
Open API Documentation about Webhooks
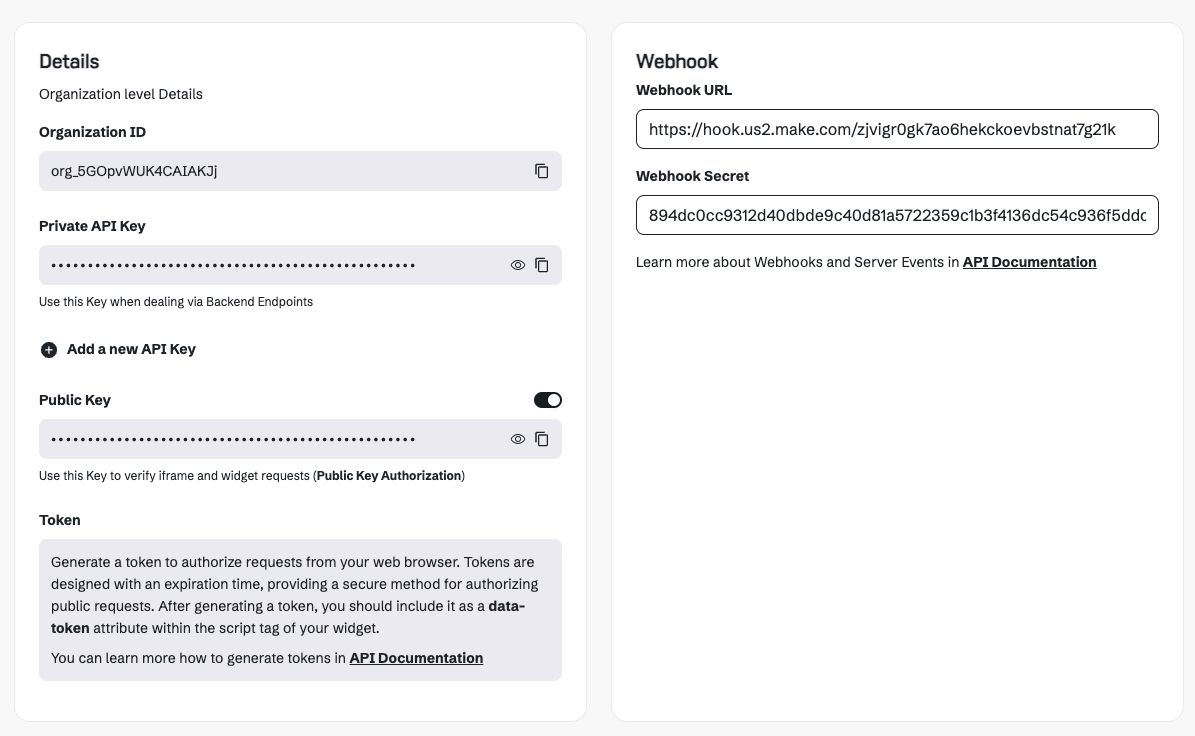1029,262
